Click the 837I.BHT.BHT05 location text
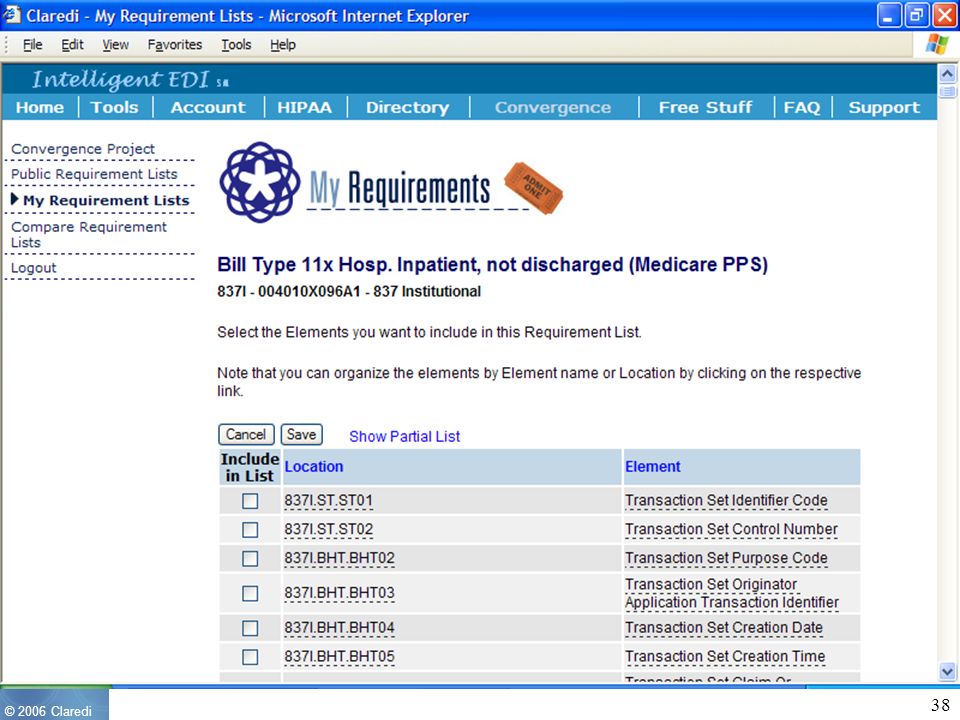Image resolution: width=960 pixels, height=720 pixels. (x=339, y=656)
